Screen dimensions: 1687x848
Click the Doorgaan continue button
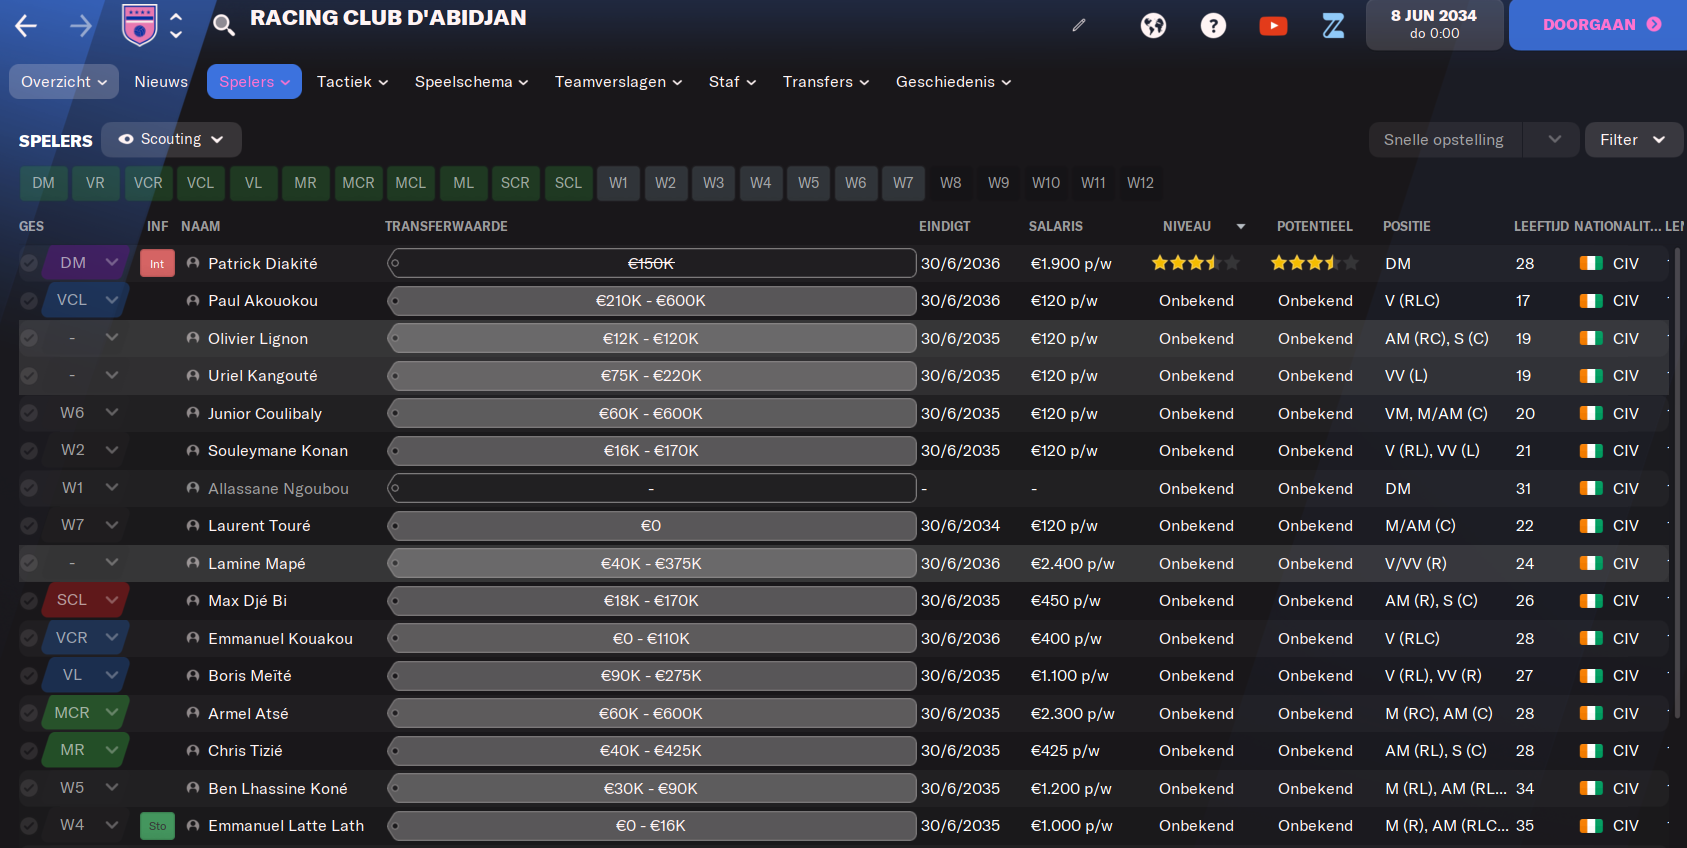[1600, 25]
